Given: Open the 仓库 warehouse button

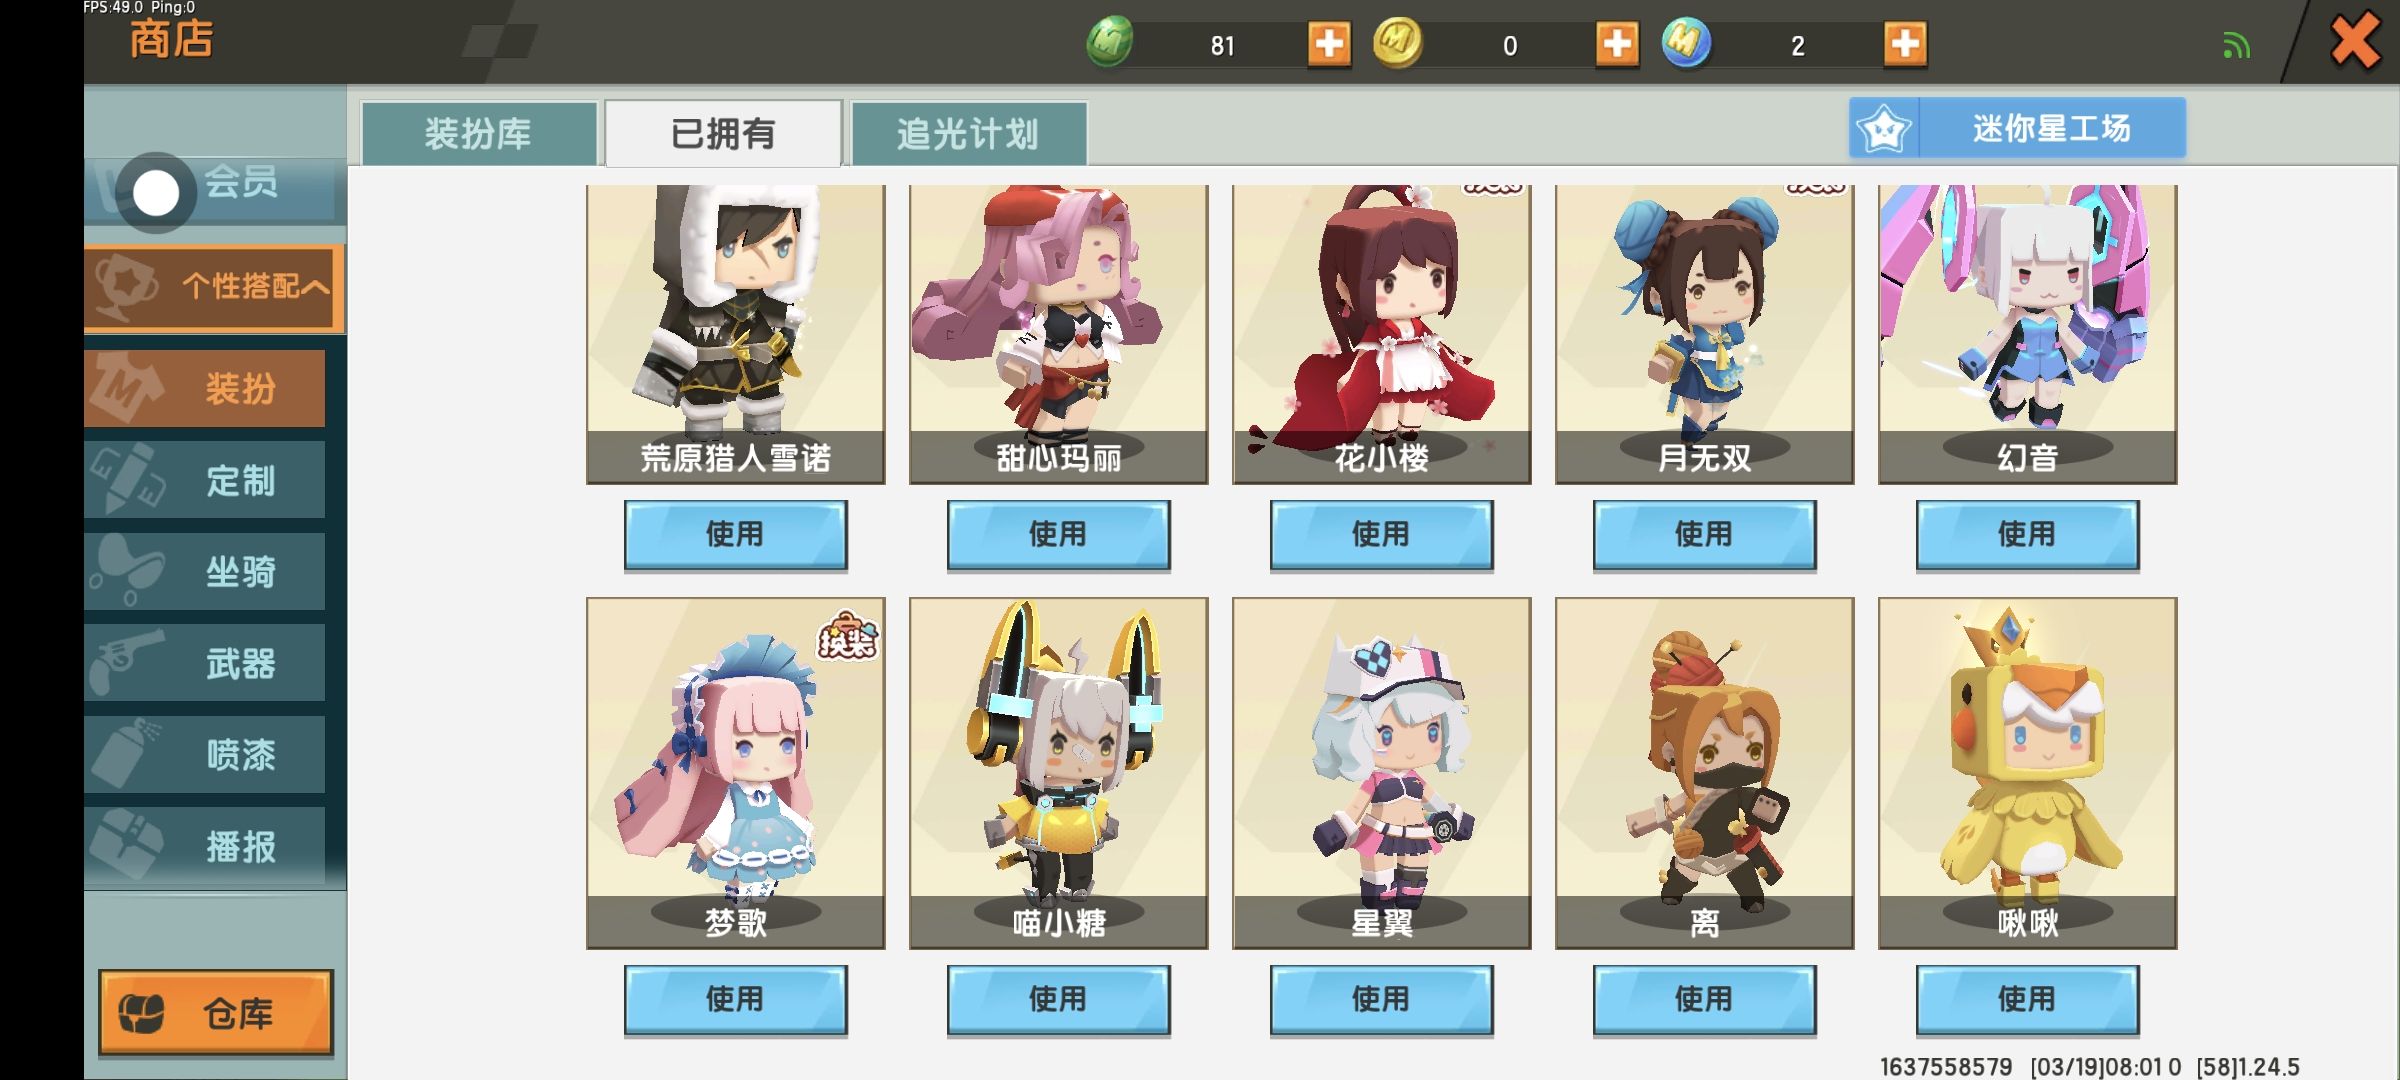Looking at the screenshot, I should (215, 1012).
